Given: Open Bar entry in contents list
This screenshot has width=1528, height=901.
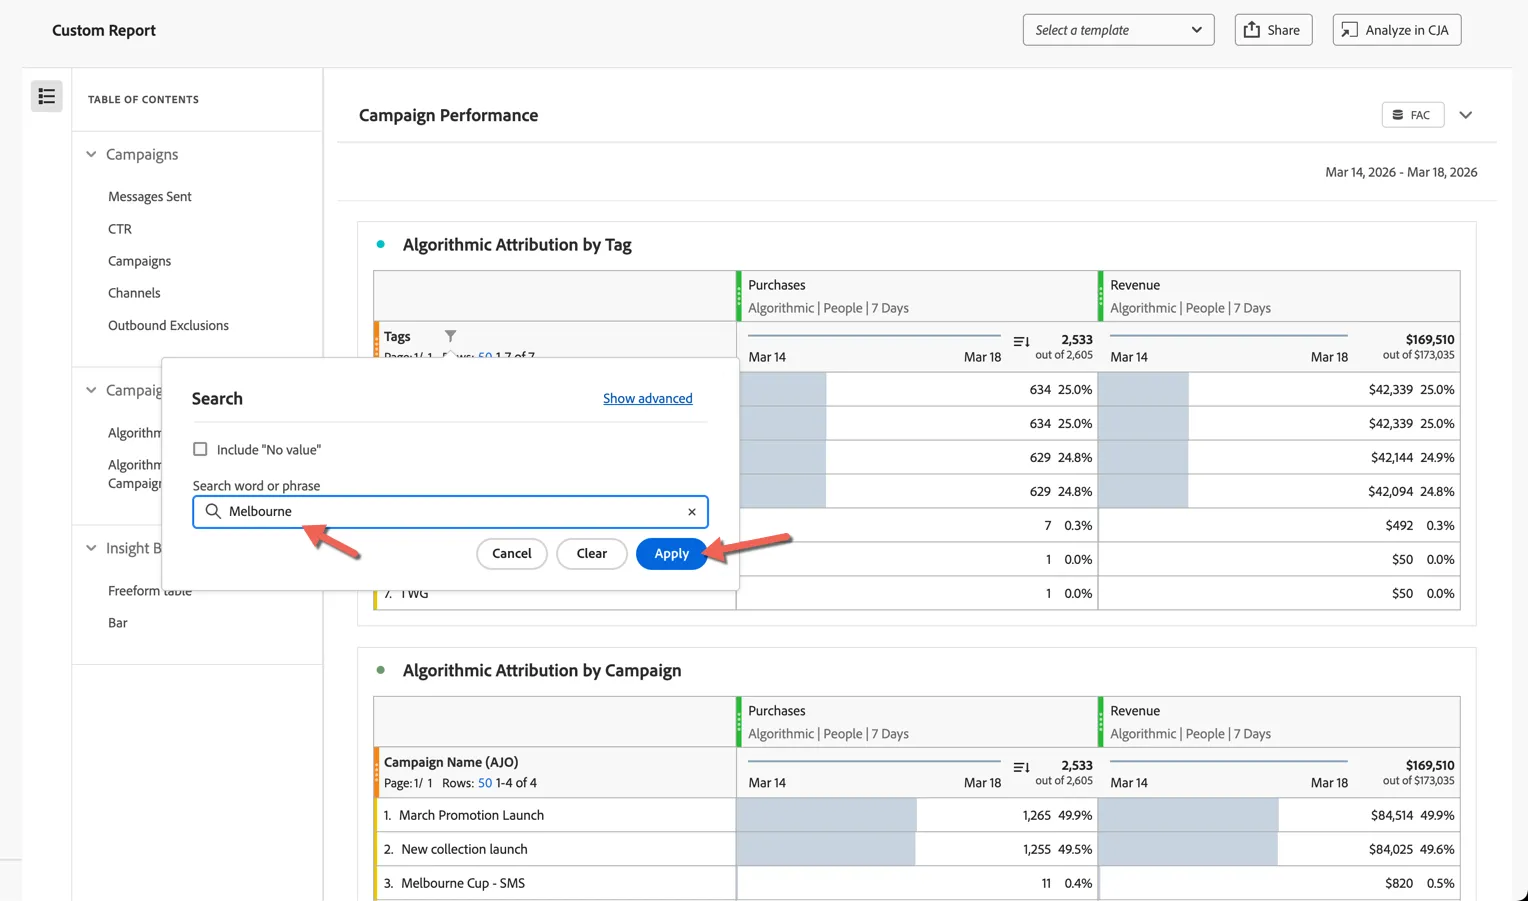Looking at the screenshot, I should (x=118, y=622).
